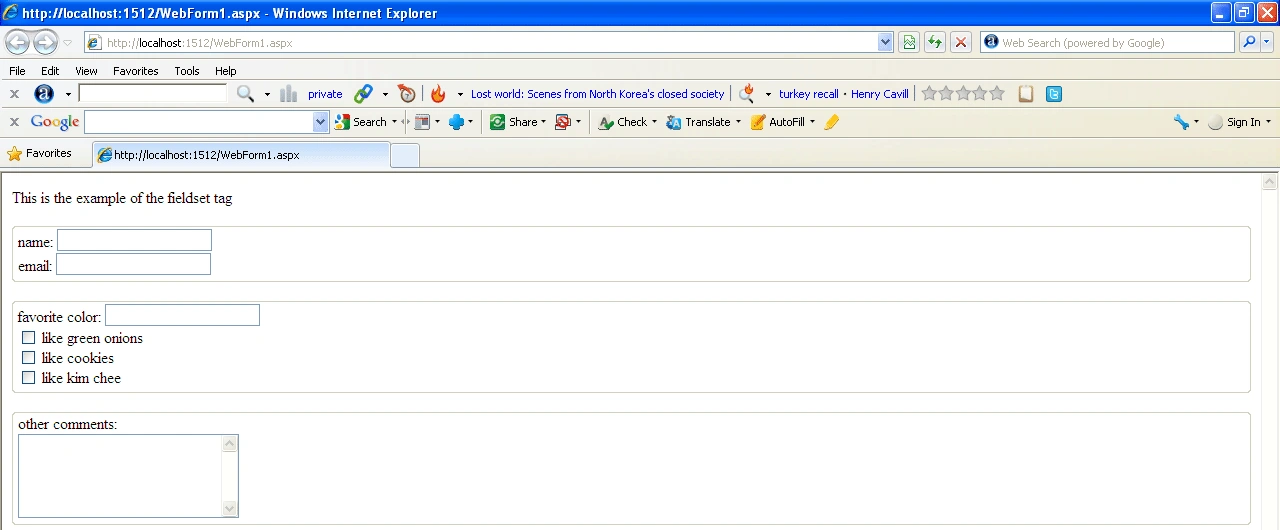Stop loading with the red X icon

pos(961,43)
